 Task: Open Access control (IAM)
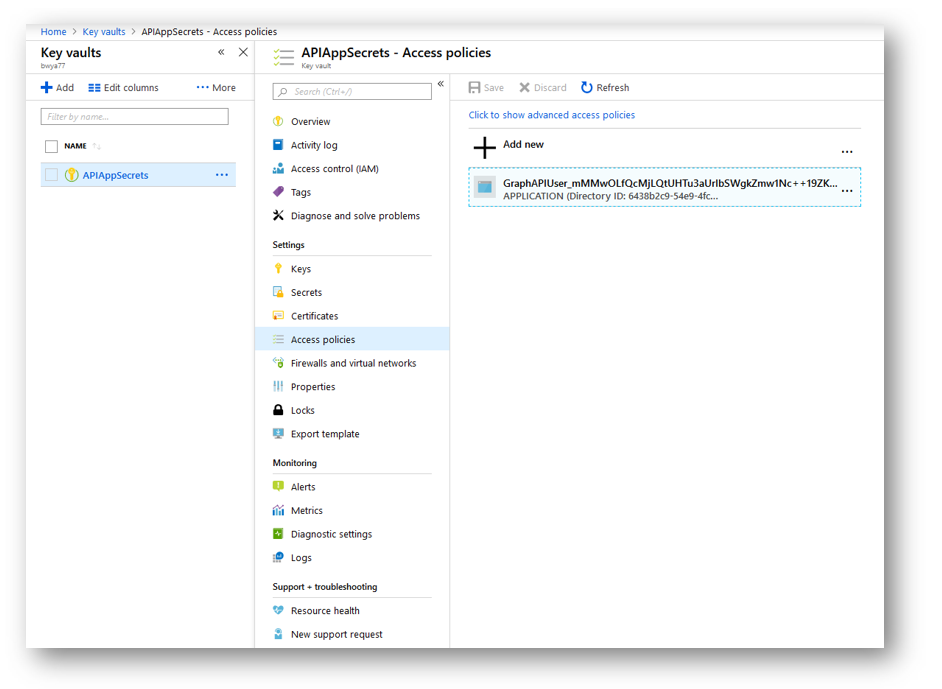click(335, 169)
